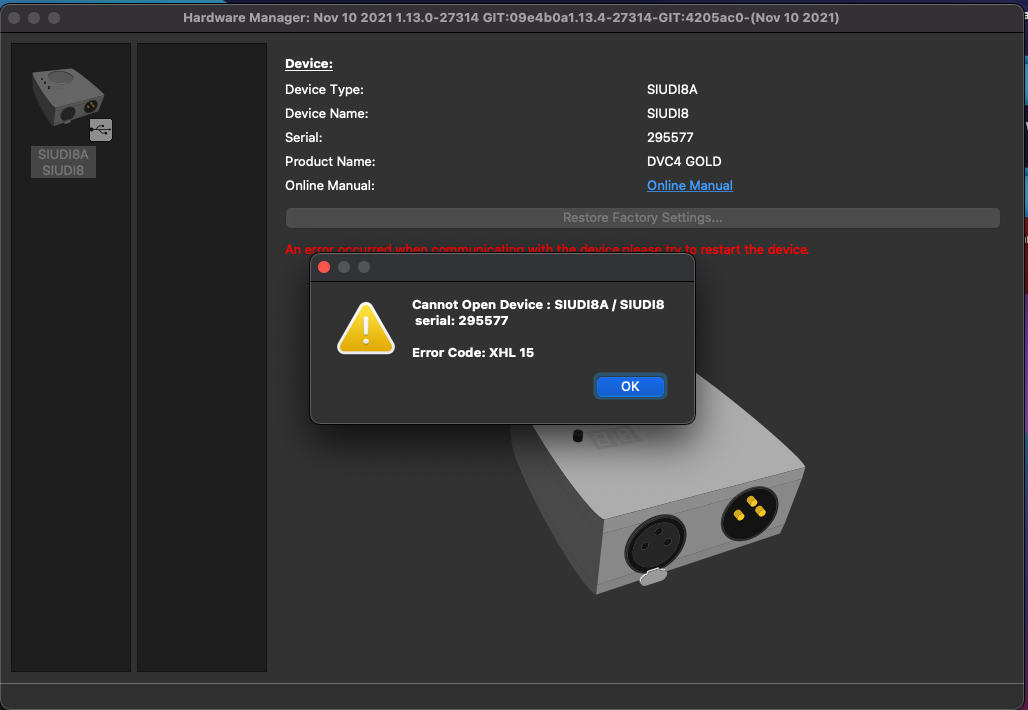Click Restore Factory Settings button
Screen dimensions: 1028x710
[x=642, y=218]
